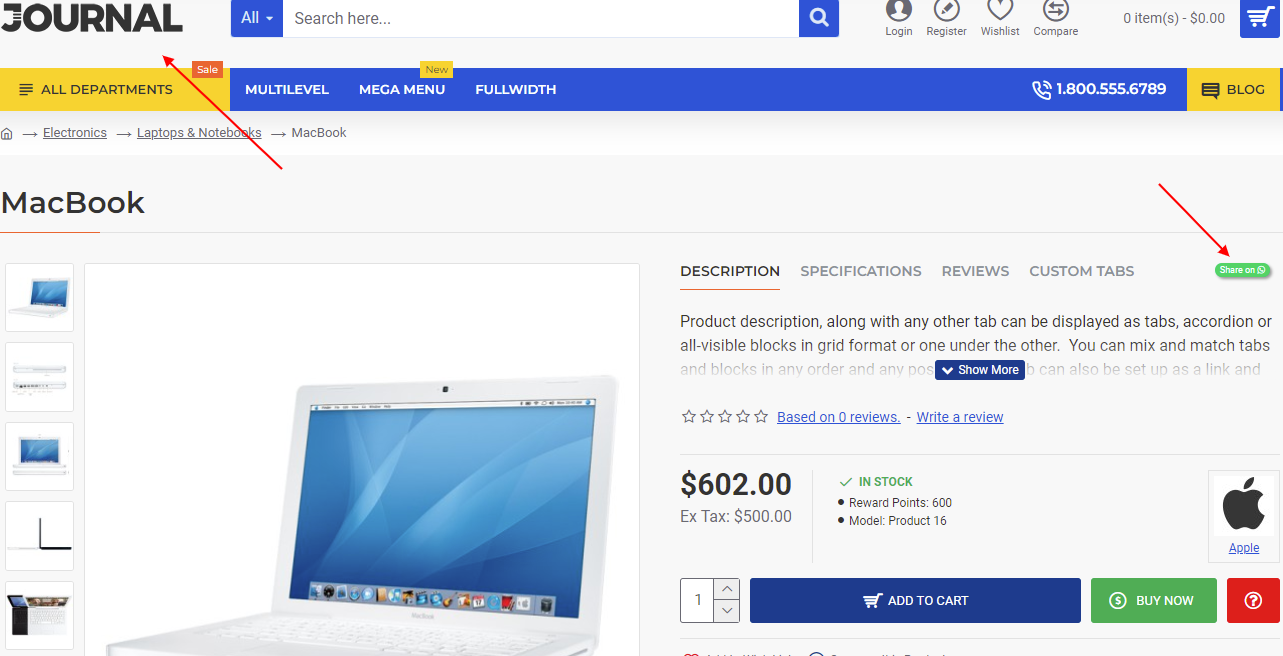Image resolution: width=1283 pixels, height=656 pixels.
Task: Click the Share on WhatsApp badge
Action: point(1242,270)
